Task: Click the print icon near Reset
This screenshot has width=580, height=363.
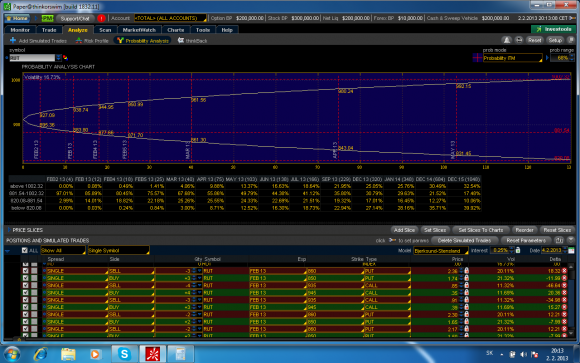Action: (519, 40)
